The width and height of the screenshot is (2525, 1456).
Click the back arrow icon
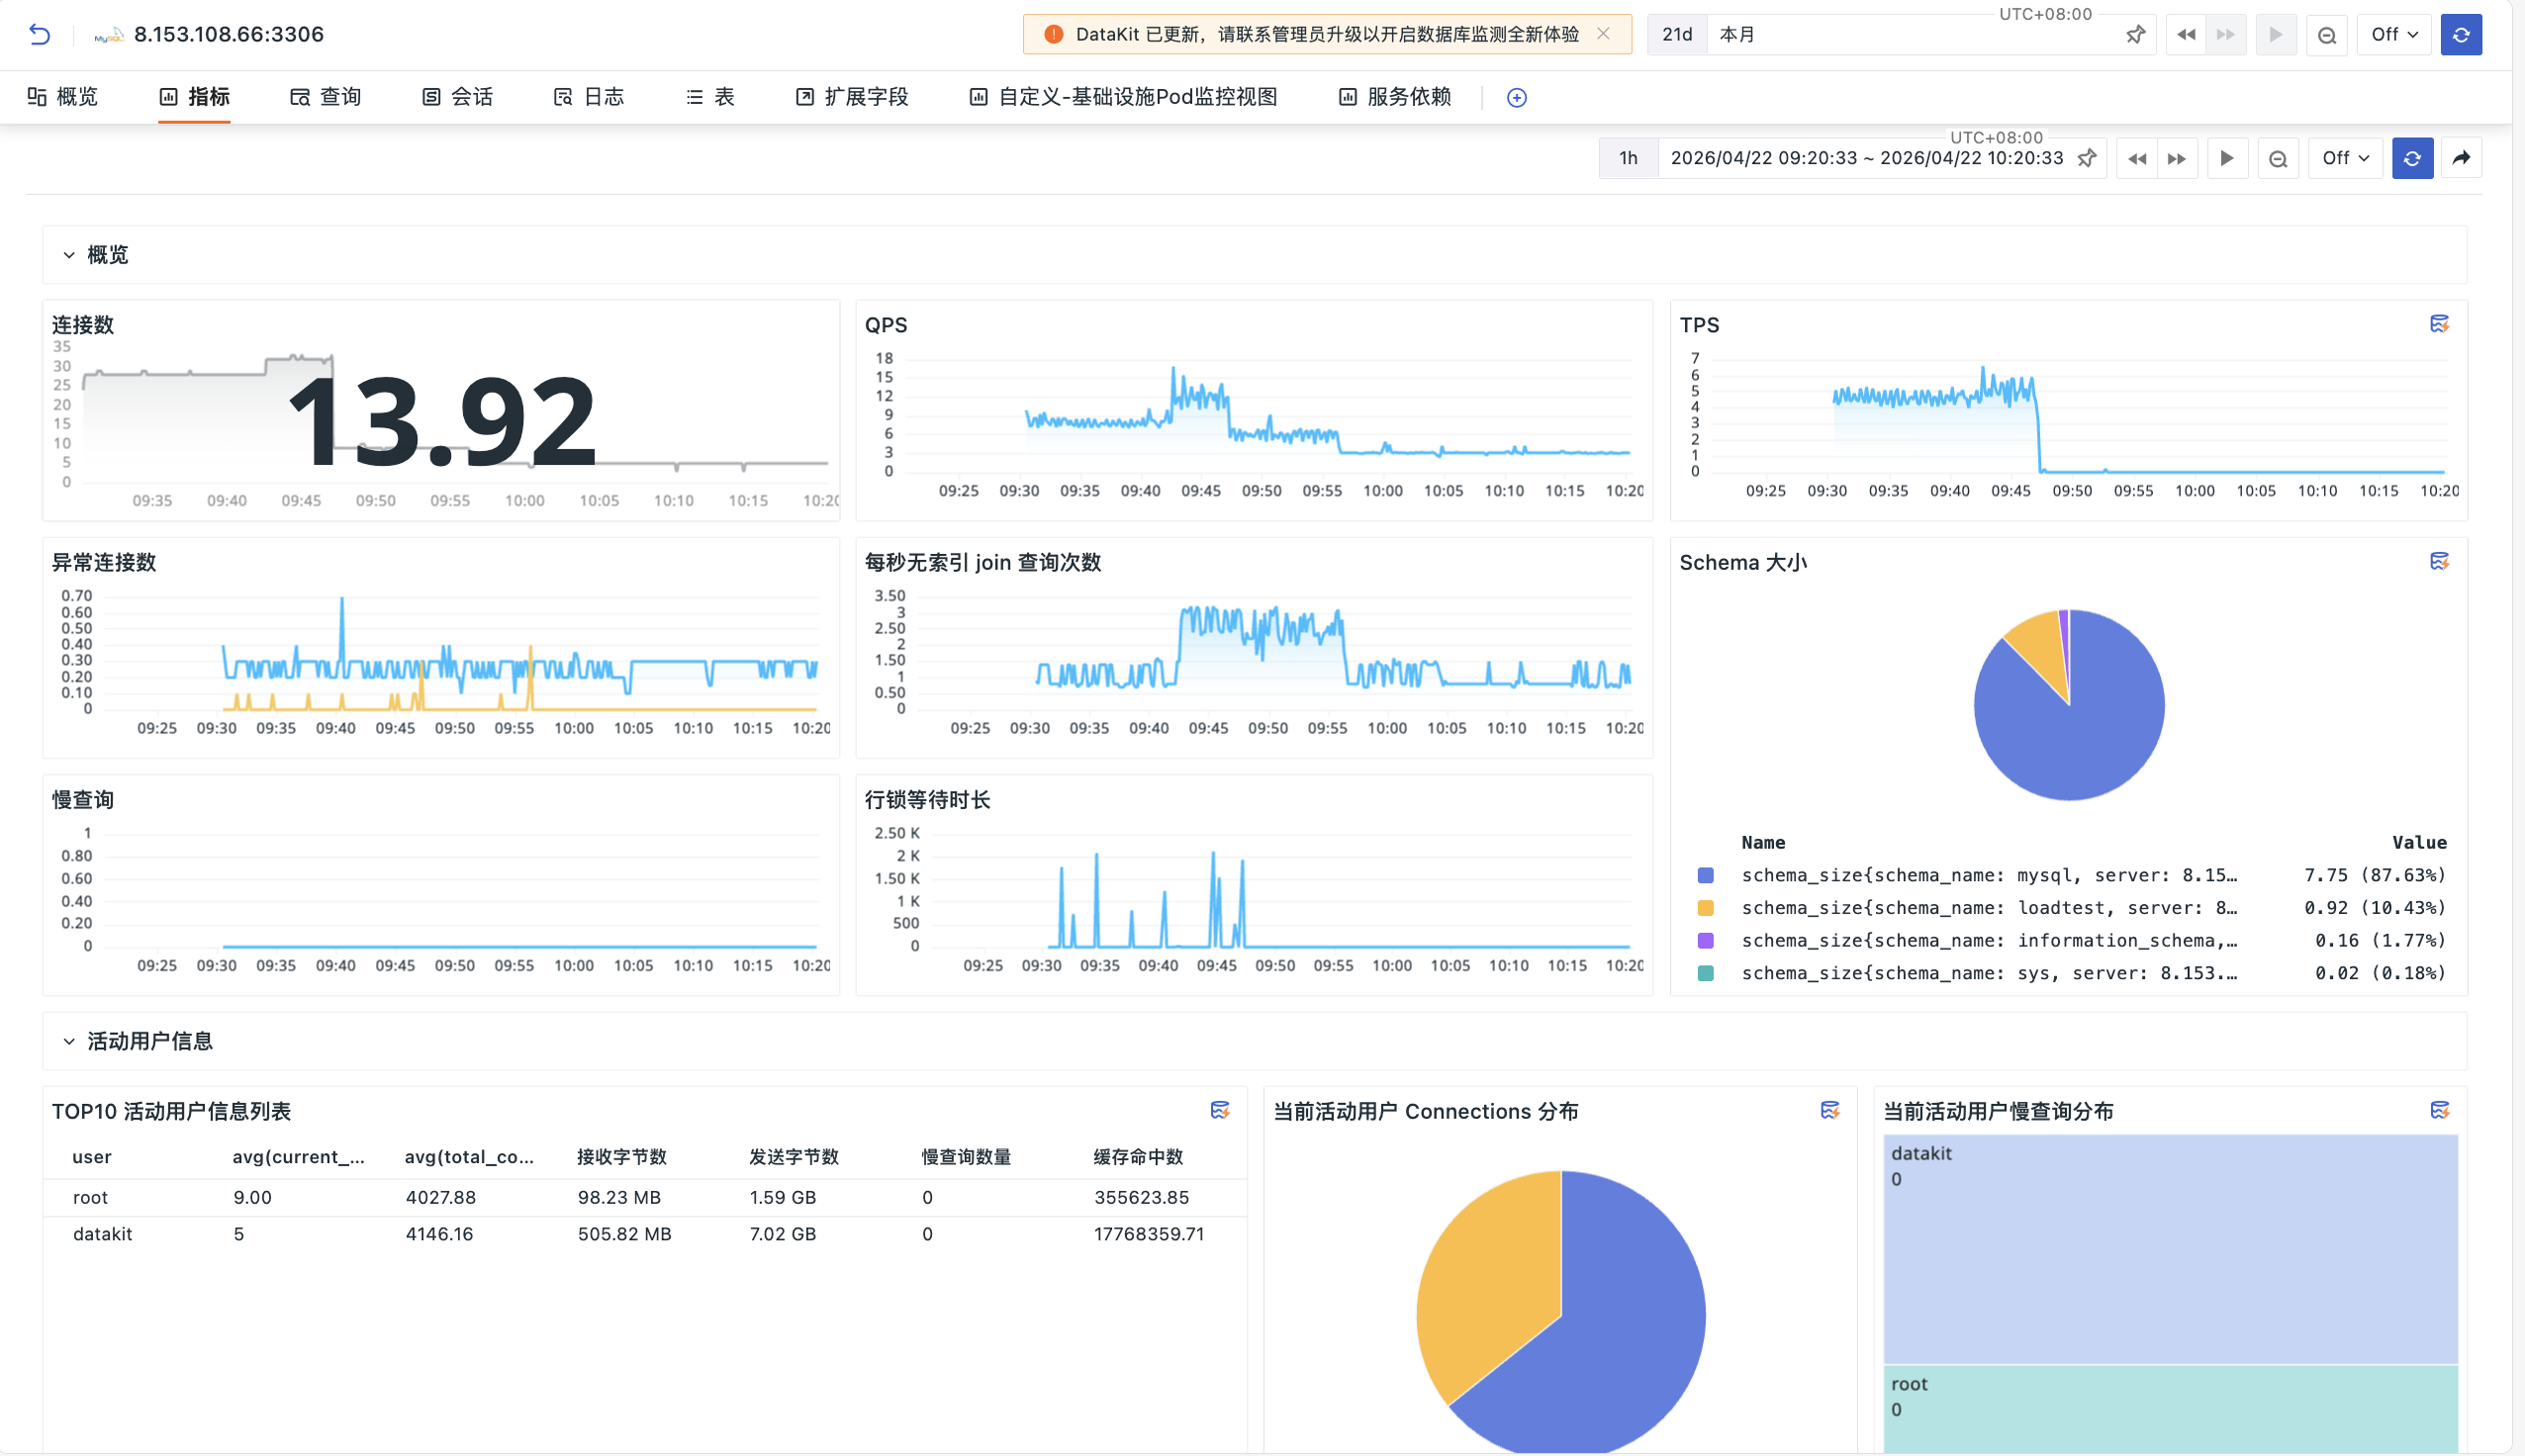39,34
